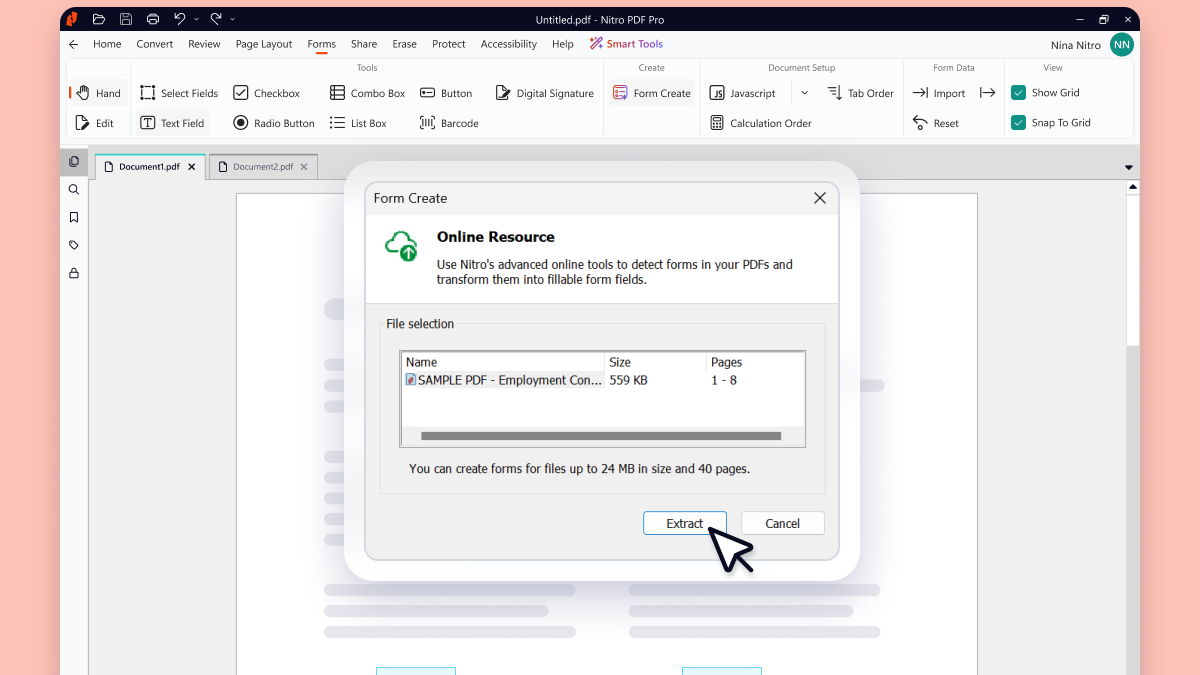The image size is (1200, 675).
Task: Open the Convert ribbon tab
Action: pyautogui.click(x=155, y=44)
